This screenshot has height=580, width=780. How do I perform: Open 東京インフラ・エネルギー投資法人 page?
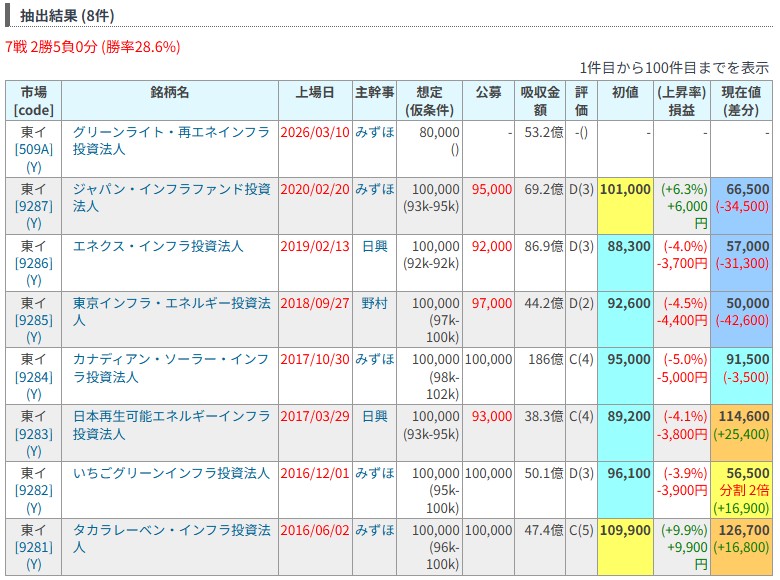coord(170,303)
